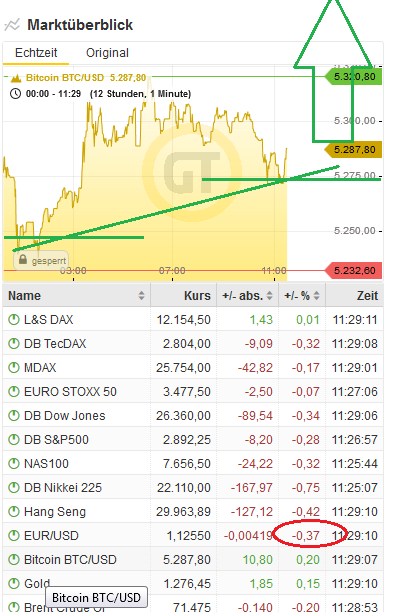The image size is (396, 612).
Task: Click NAS100 price 7.656,50
Action: tap(187, 464)
